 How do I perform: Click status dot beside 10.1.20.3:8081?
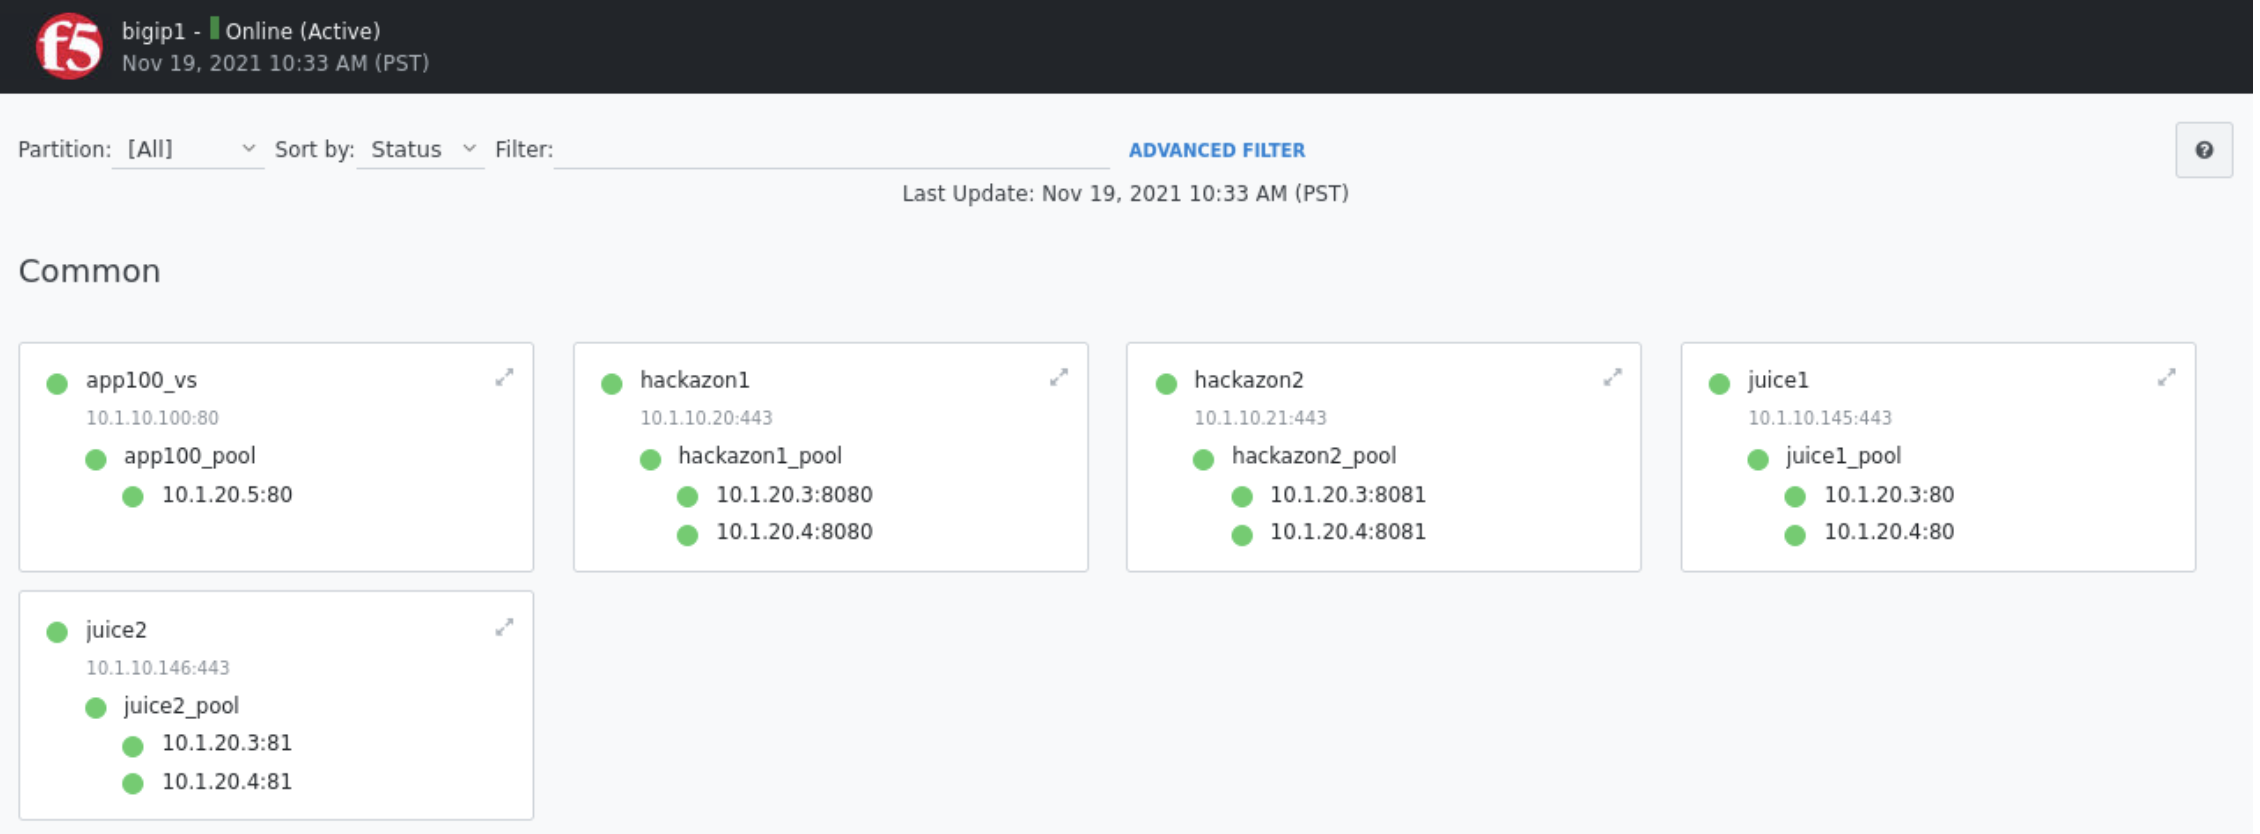[1242, 497]
